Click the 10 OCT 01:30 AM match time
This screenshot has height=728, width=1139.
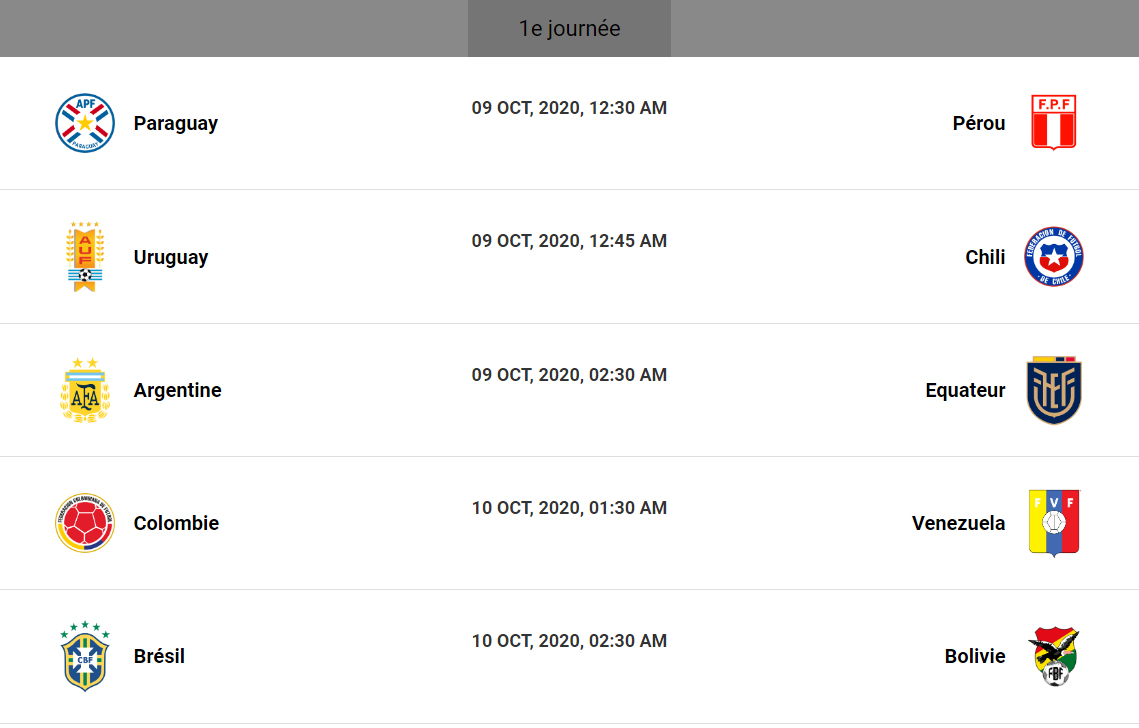569,508
